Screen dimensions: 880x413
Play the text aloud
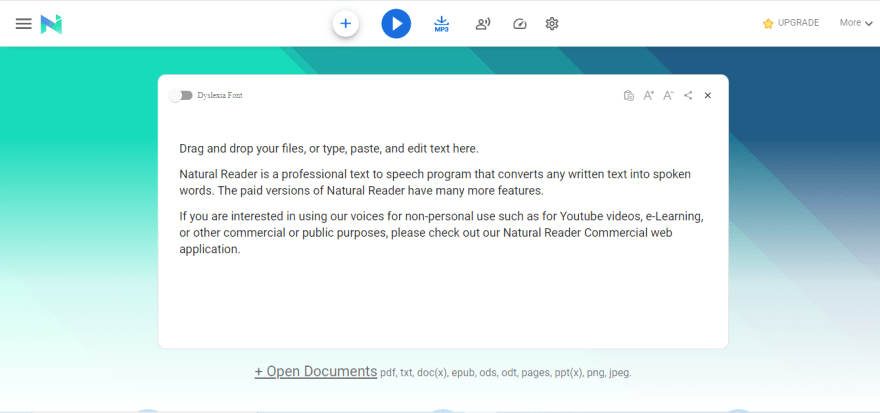click(x=396, y=24)
